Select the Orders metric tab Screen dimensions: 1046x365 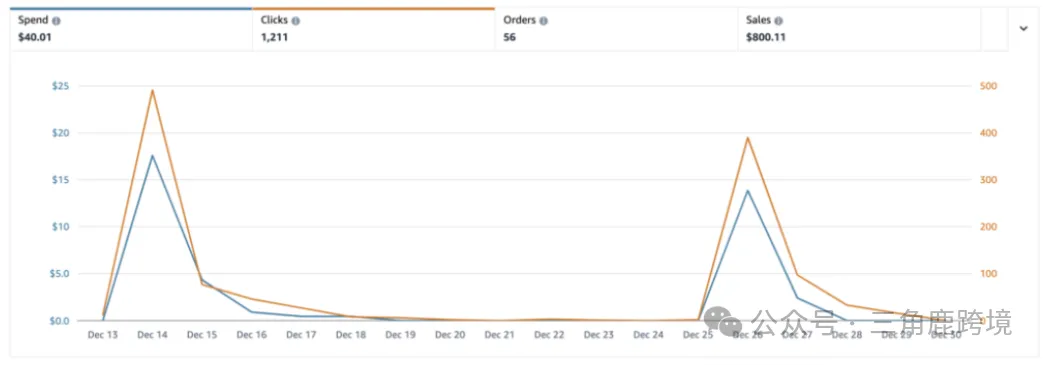[616, 29]
